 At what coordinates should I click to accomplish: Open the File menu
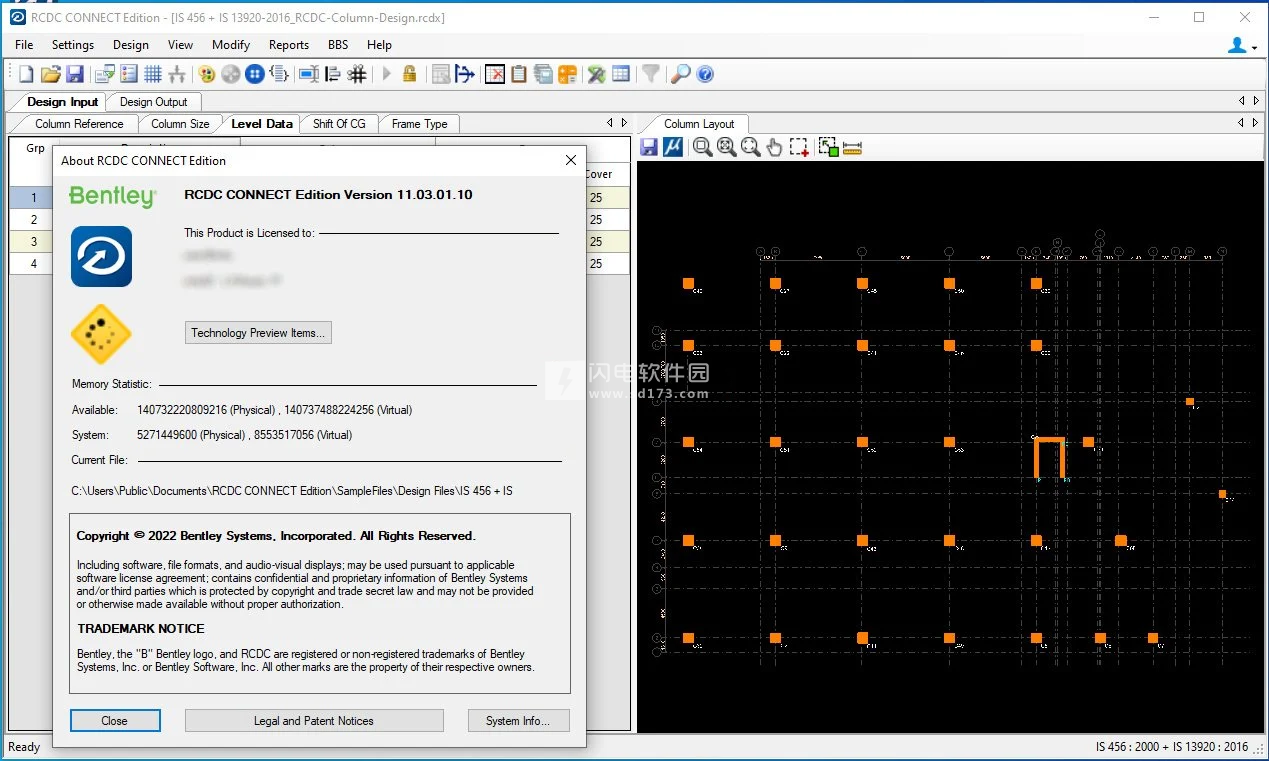pyautogui.click(x=24, y=45)
